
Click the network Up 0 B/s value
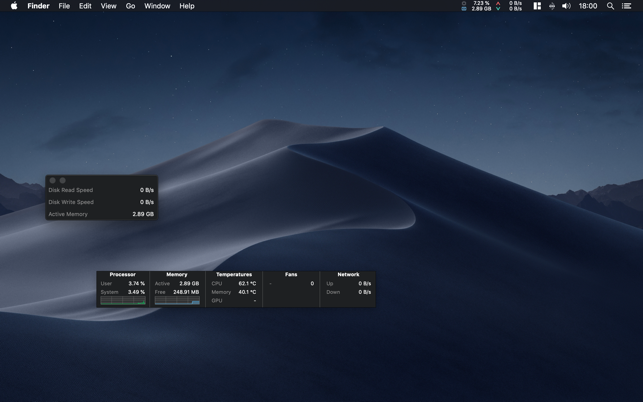coord(365,283)
